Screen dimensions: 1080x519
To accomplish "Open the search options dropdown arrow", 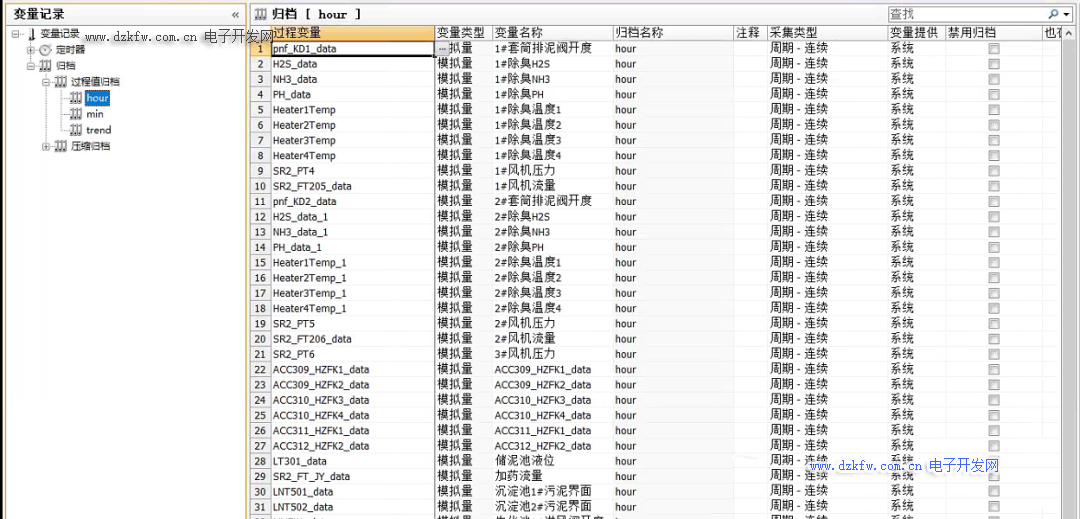I will [x=1065, y=14].
